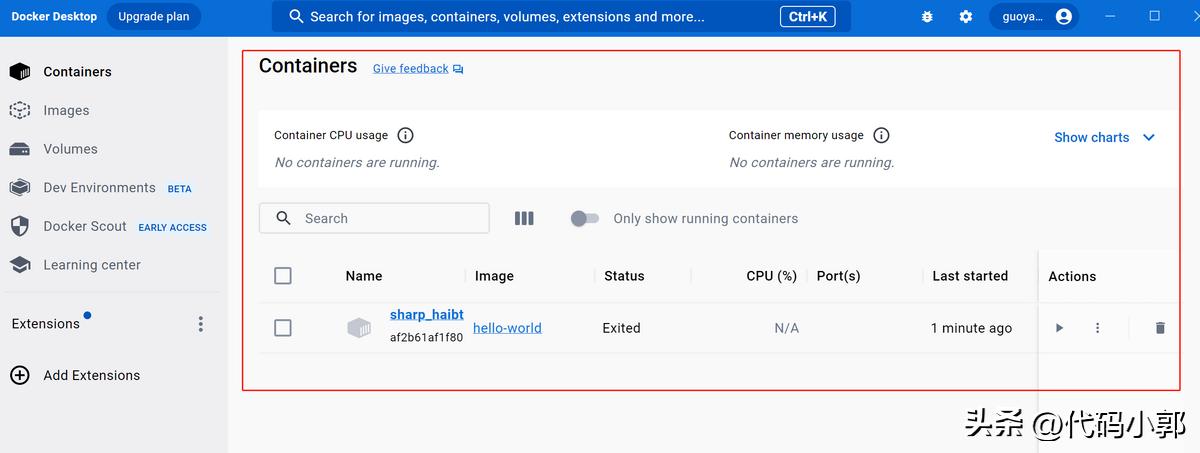Check the select-all containers checkbox
The height and width of the screenshot is (453, 1200).
click(283, 276)
